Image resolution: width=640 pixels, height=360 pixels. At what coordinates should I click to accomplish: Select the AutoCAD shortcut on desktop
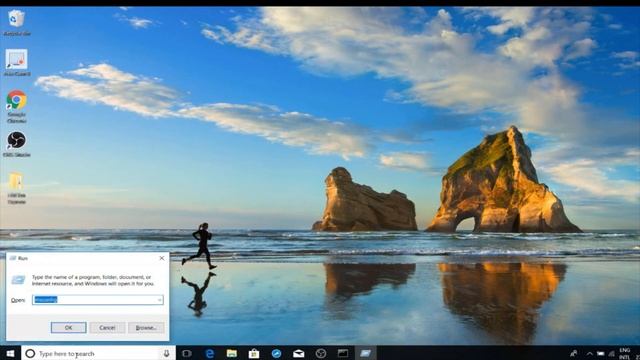[17, 62]
